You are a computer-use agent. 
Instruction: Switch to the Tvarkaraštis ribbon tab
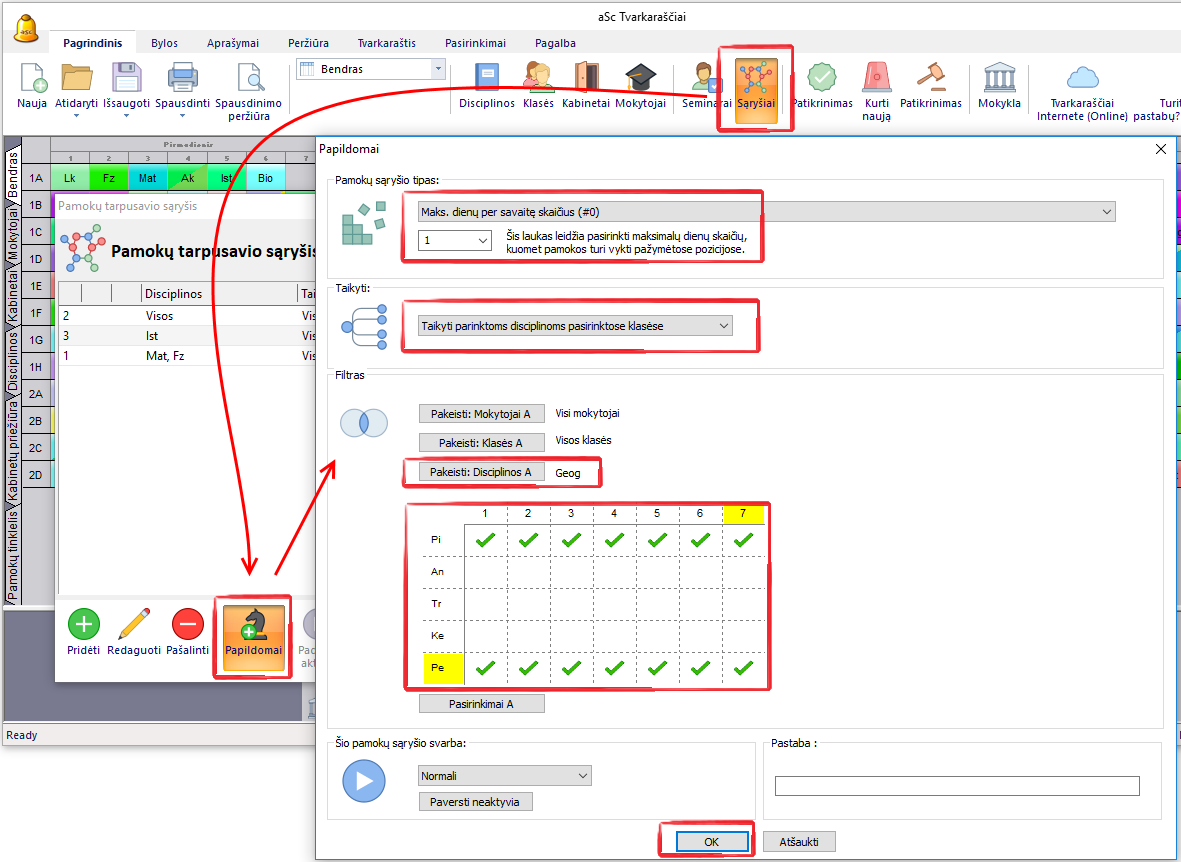pos(386,43)
